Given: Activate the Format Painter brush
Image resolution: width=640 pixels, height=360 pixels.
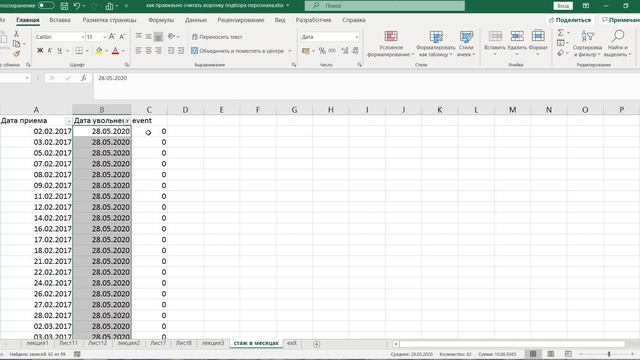Looking at the screenshot, I should [x=16, y=53].
